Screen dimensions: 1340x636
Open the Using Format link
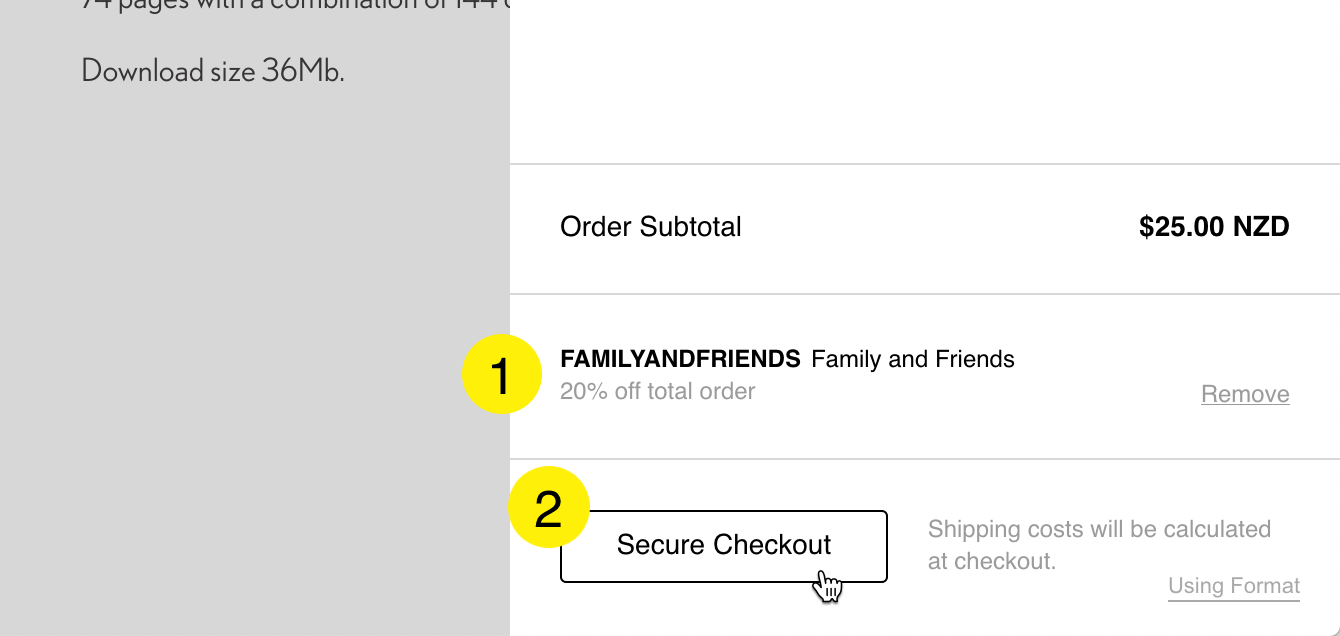click(x=1234, y=586)
